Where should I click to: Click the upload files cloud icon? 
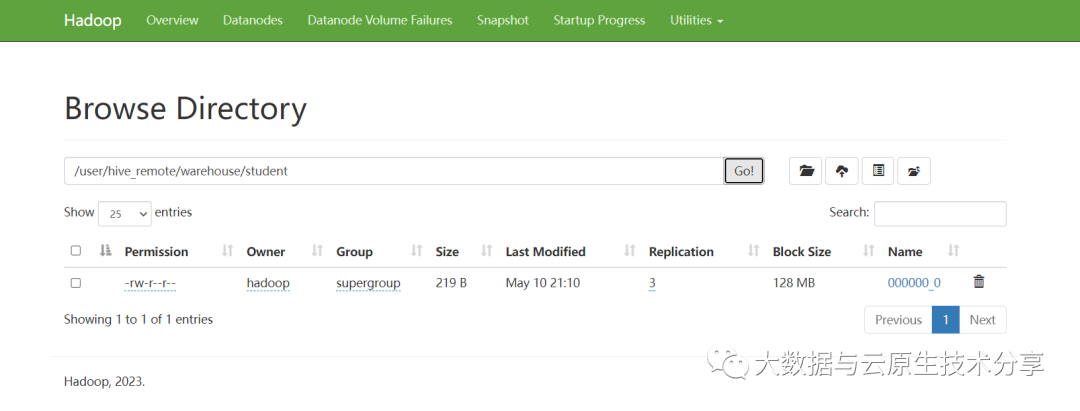click(842, 171)
